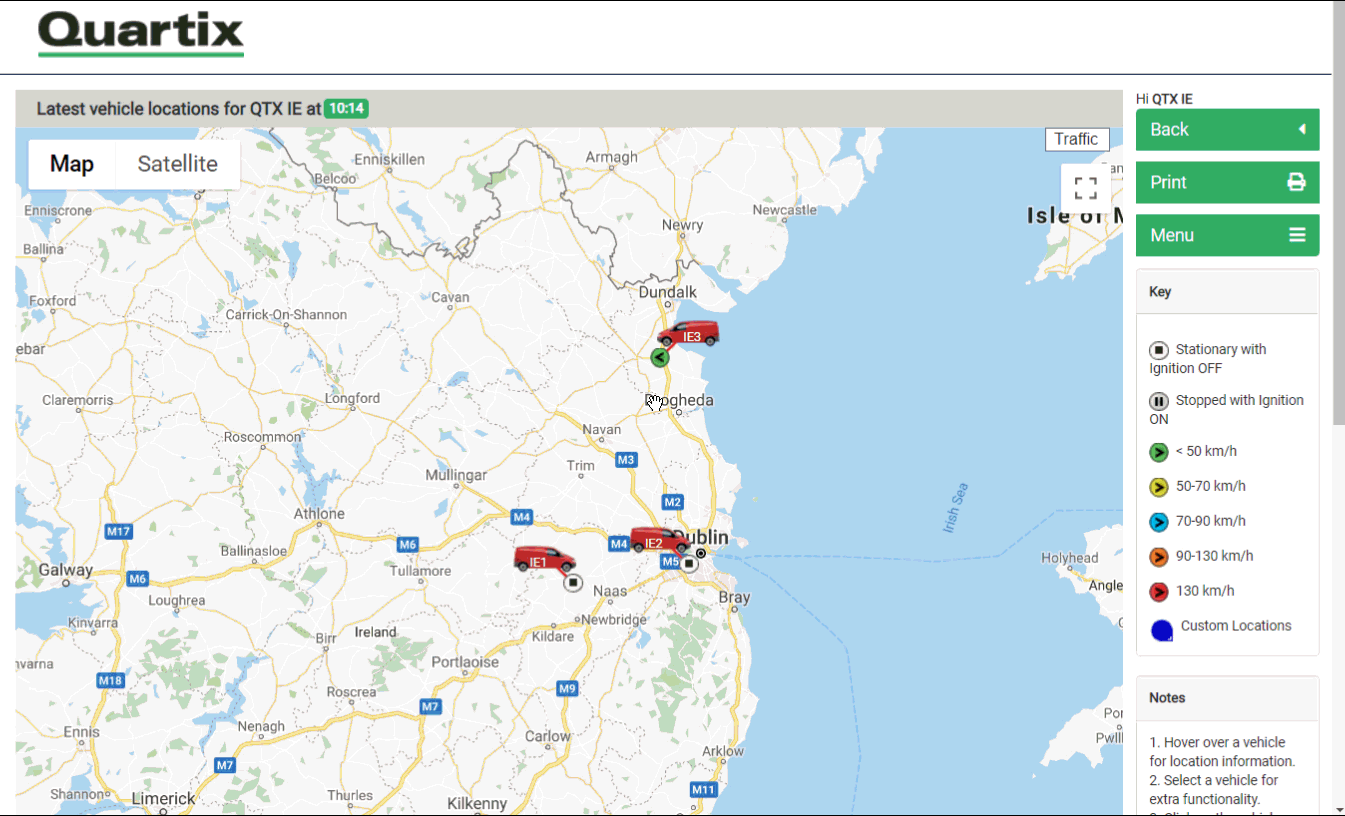This screenshot has width=1345, height=816.
Task: Click the Back button's arrow chevron
Action: [x=1303, y=129]
